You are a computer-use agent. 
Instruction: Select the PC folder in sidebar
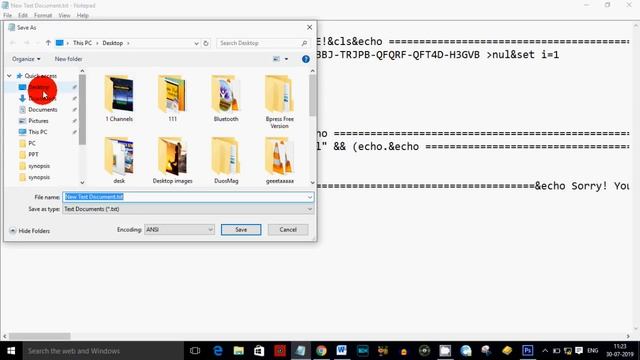[32, 143]
